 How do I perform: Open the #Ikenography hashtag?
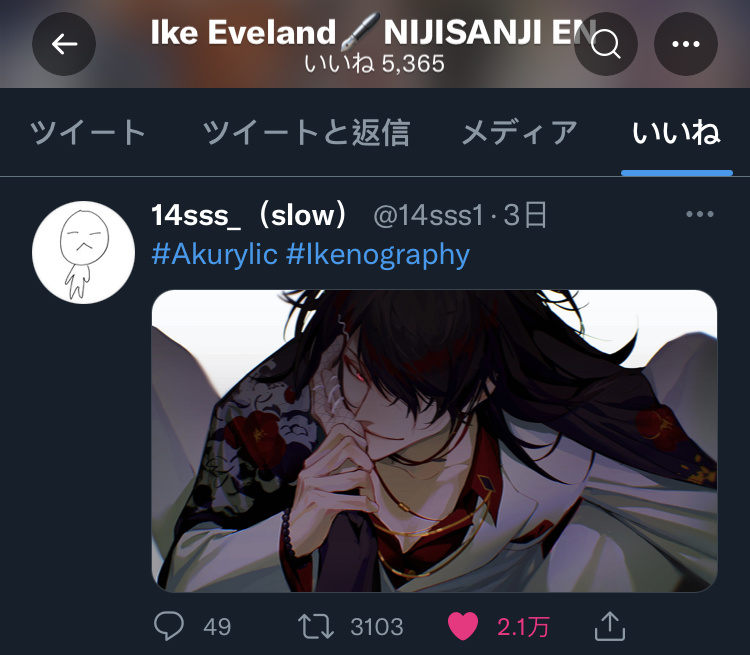pyautogui.click(x=378, y=254)
